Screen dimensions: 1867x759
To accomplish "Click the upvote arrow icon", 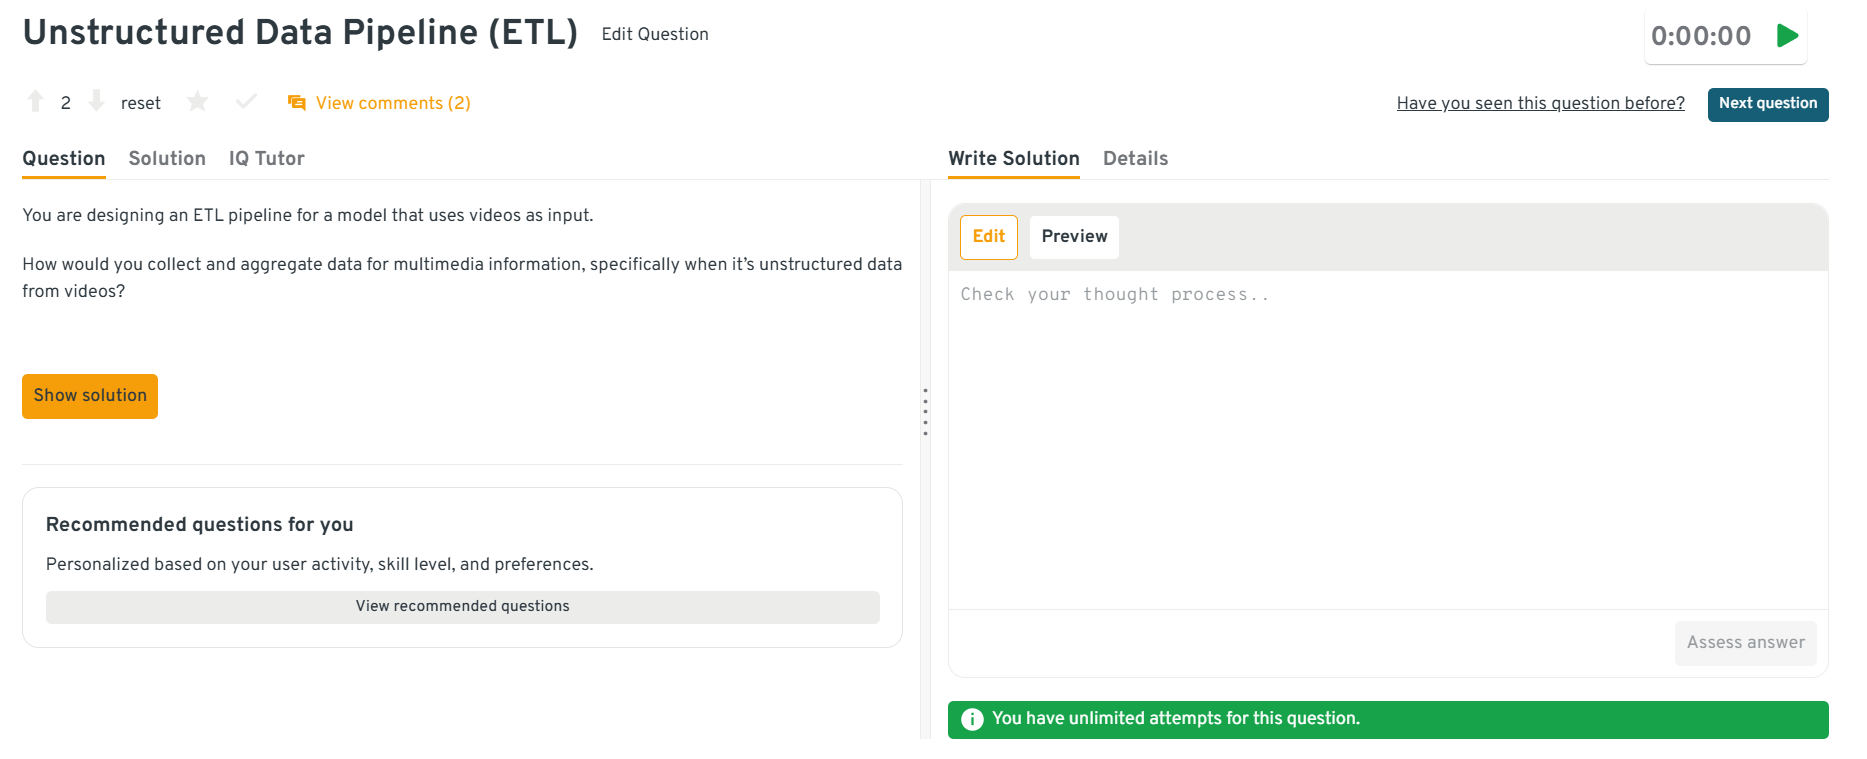I will click(x=36, y=101).
